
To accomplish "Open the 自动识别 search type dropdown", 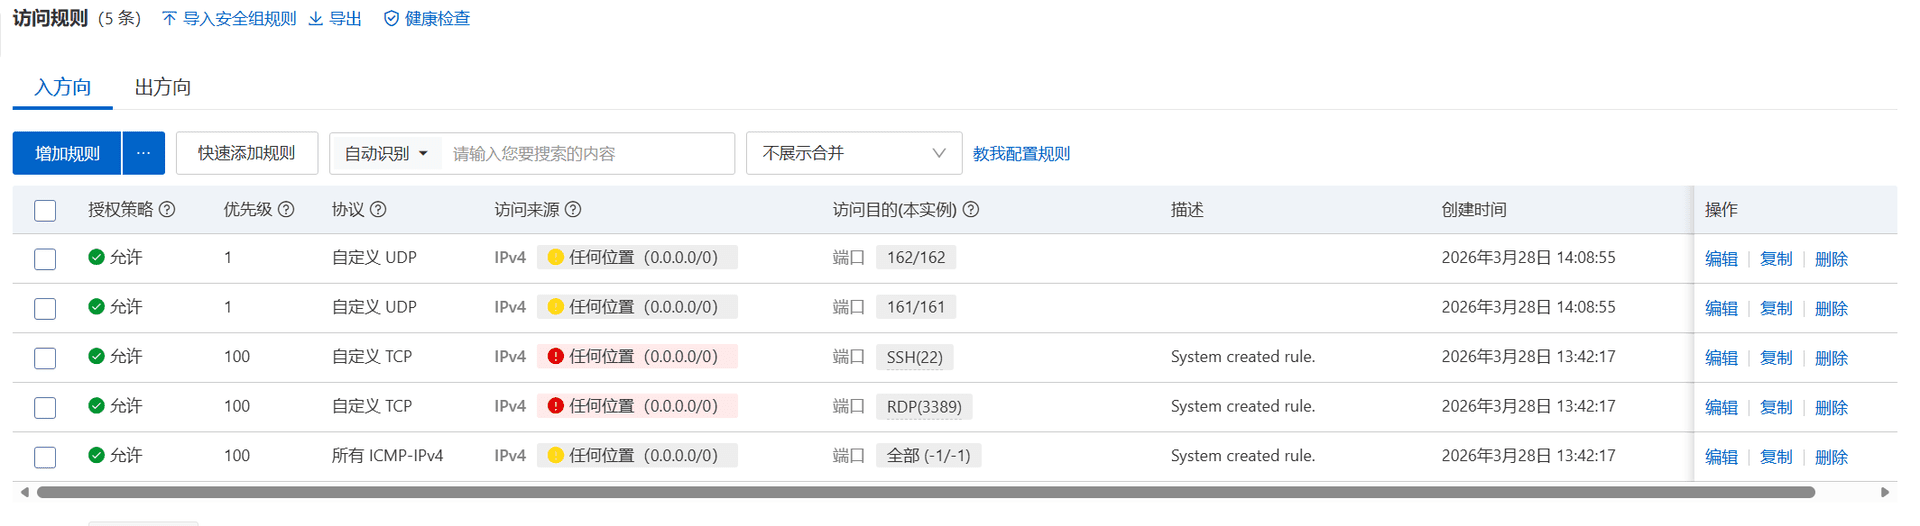I will point(386,154).
